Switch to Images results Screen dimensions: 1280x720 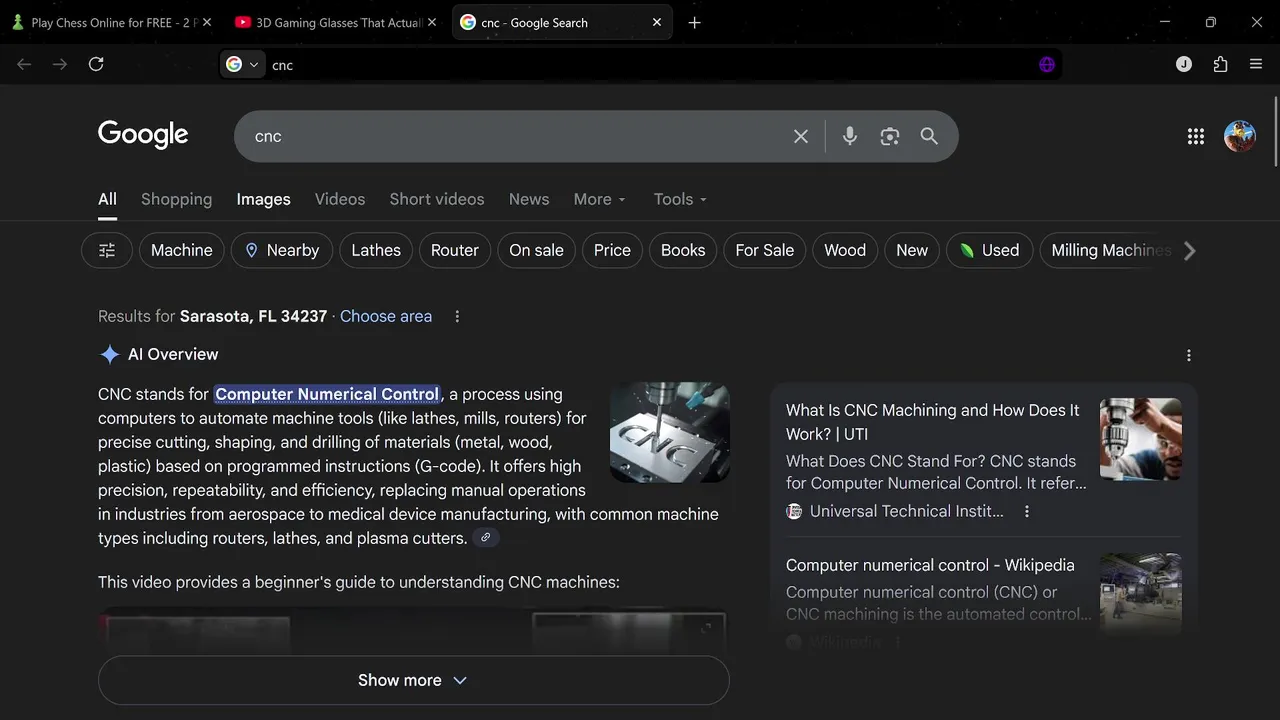click(263, 199)
